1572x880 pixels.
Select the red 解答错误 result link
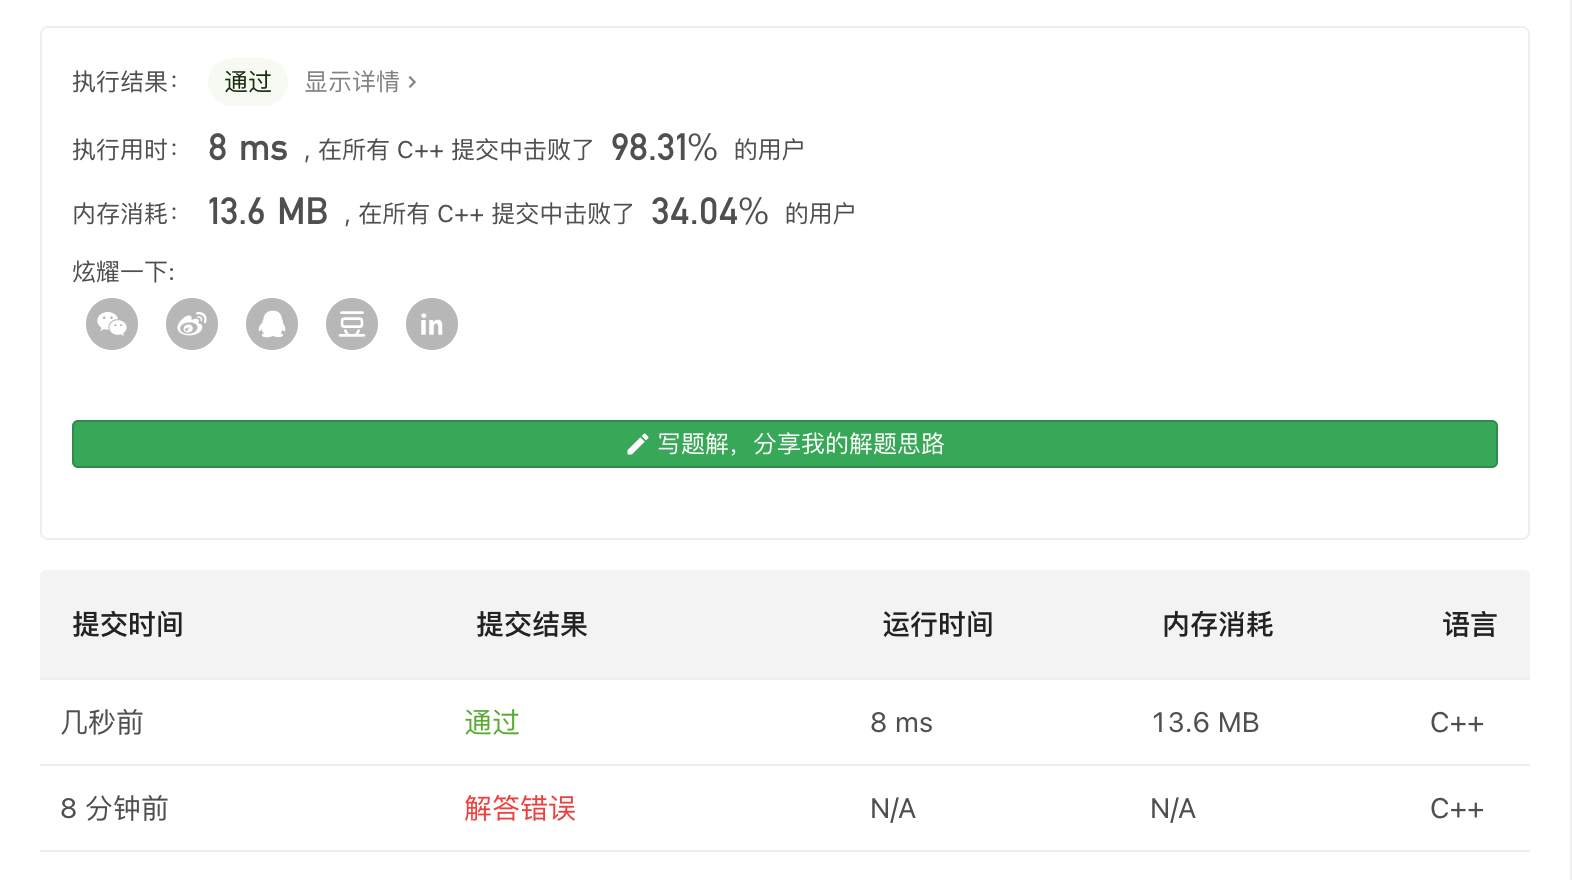[519, 808]
